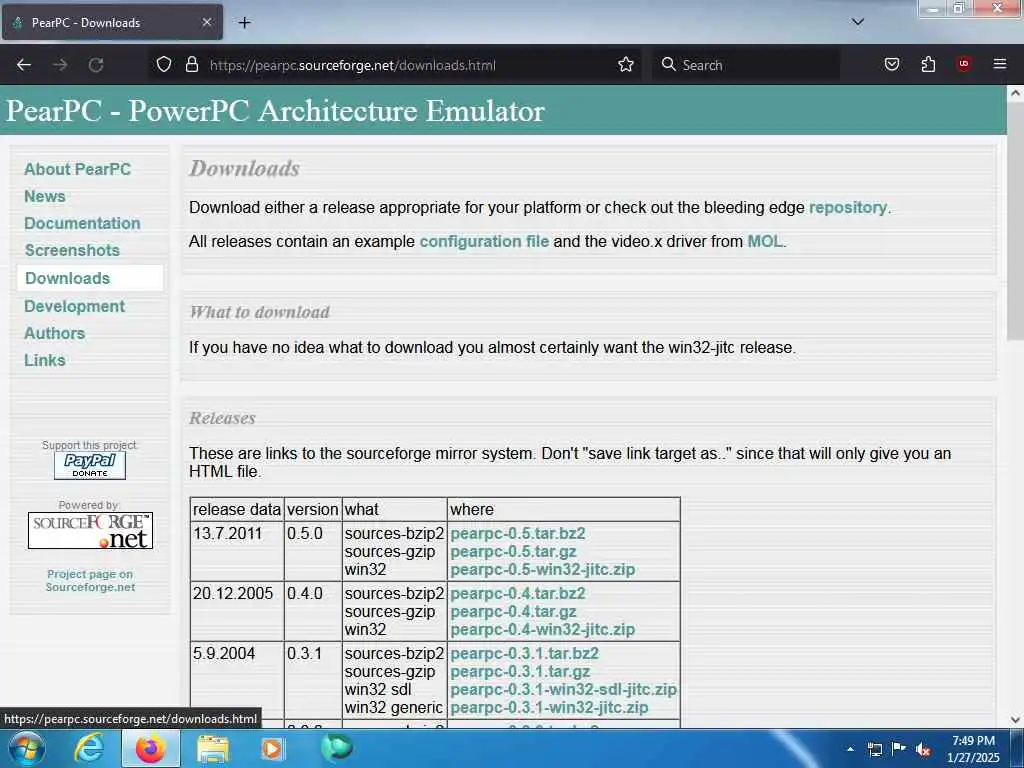Select the Downloads sidebar item
This screenshot has width=1024, height=768.
90,278
